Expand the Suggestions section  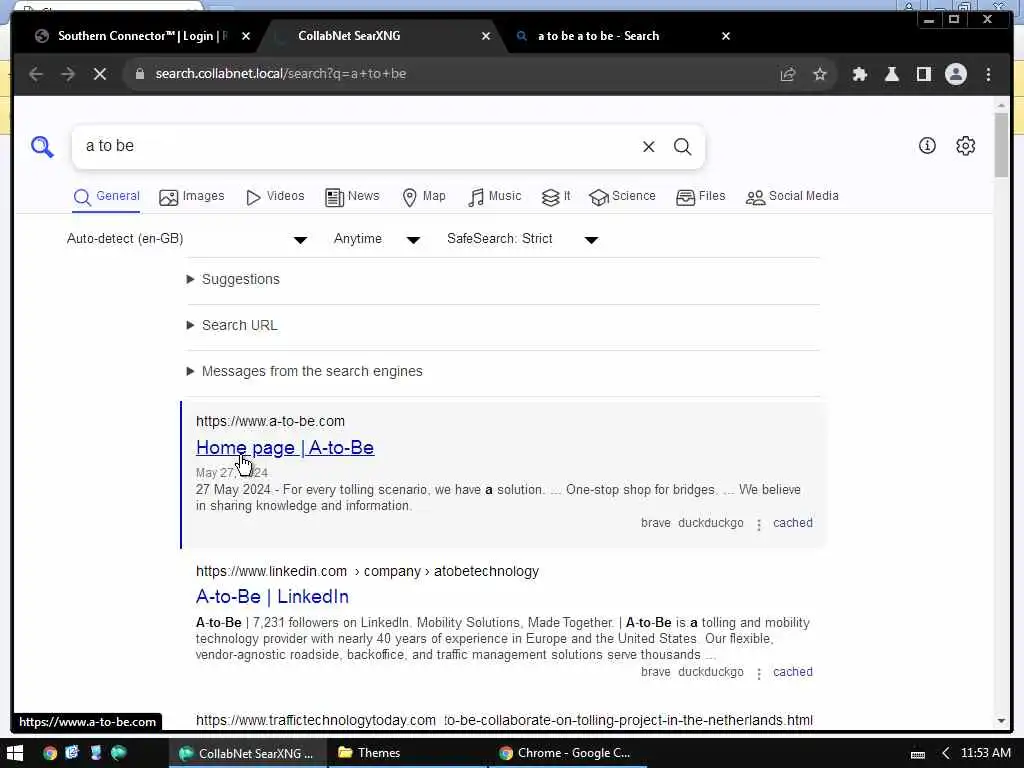tap(234, 280)
